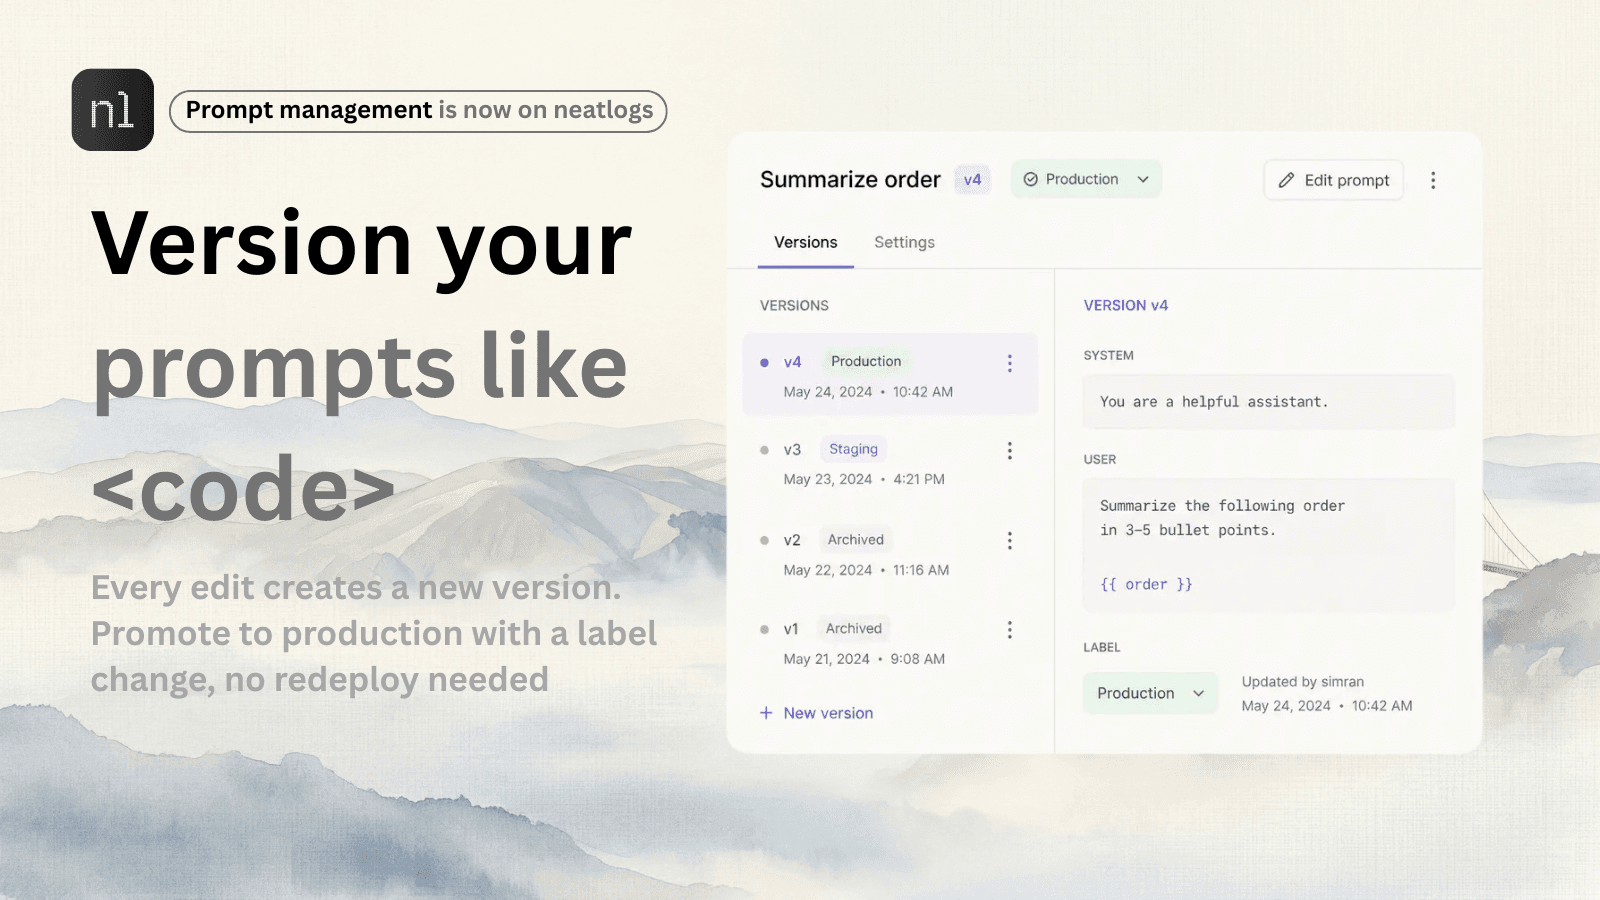1600x900 pixels.
Task: Open the three-dot menu for version v4
Action: [x=1010, y=363]
